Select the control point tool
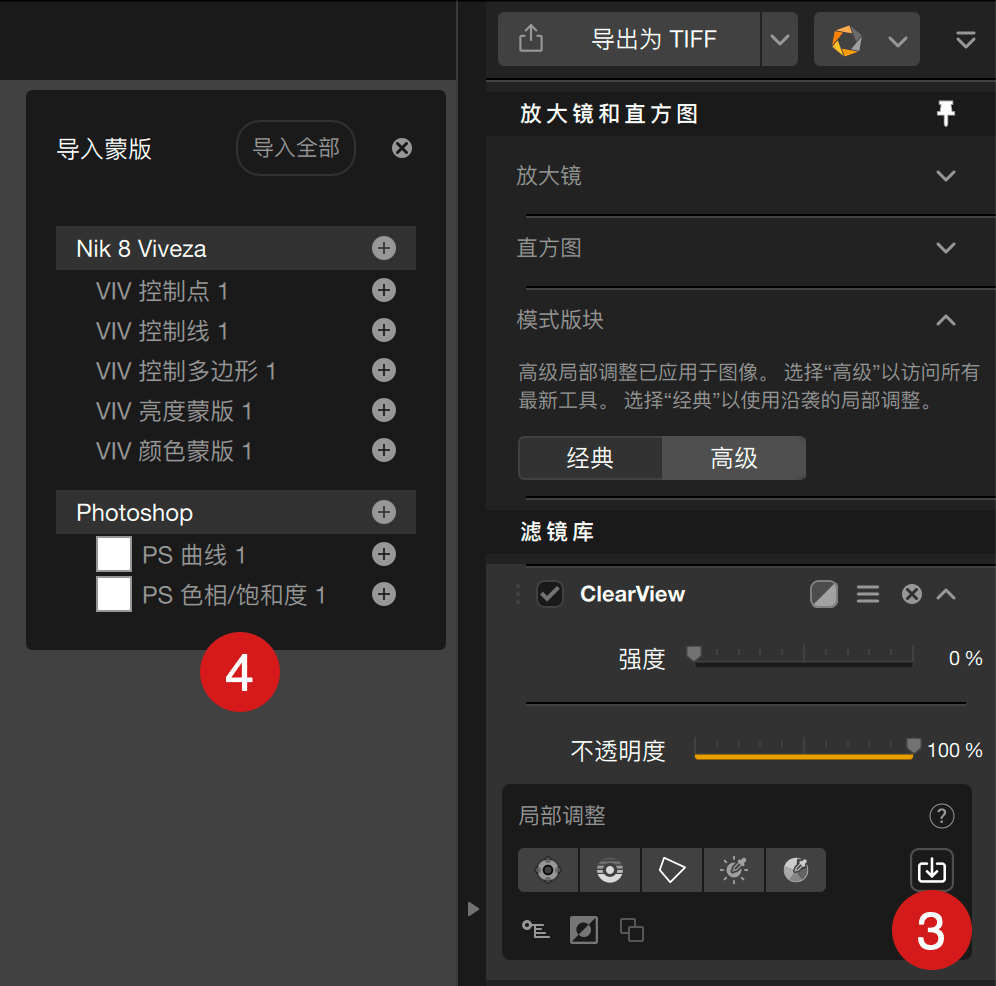 tap(548, 870)
